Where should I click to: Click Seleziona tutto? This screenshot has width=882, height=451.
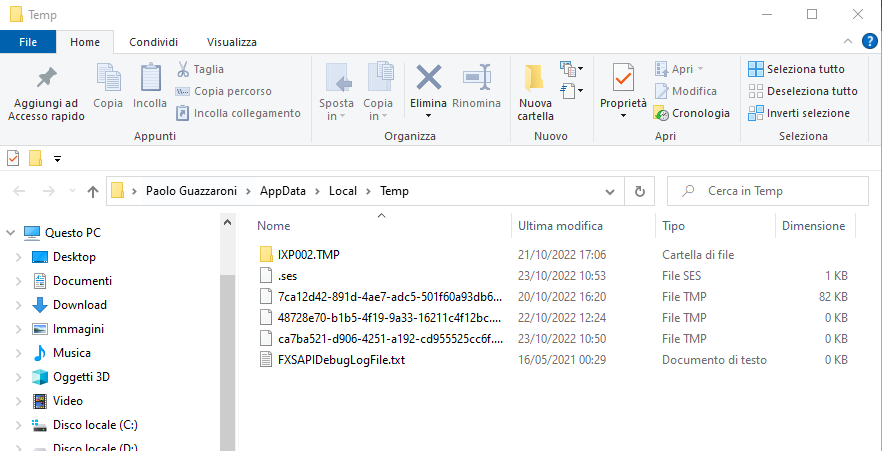(x=796, y=69)
